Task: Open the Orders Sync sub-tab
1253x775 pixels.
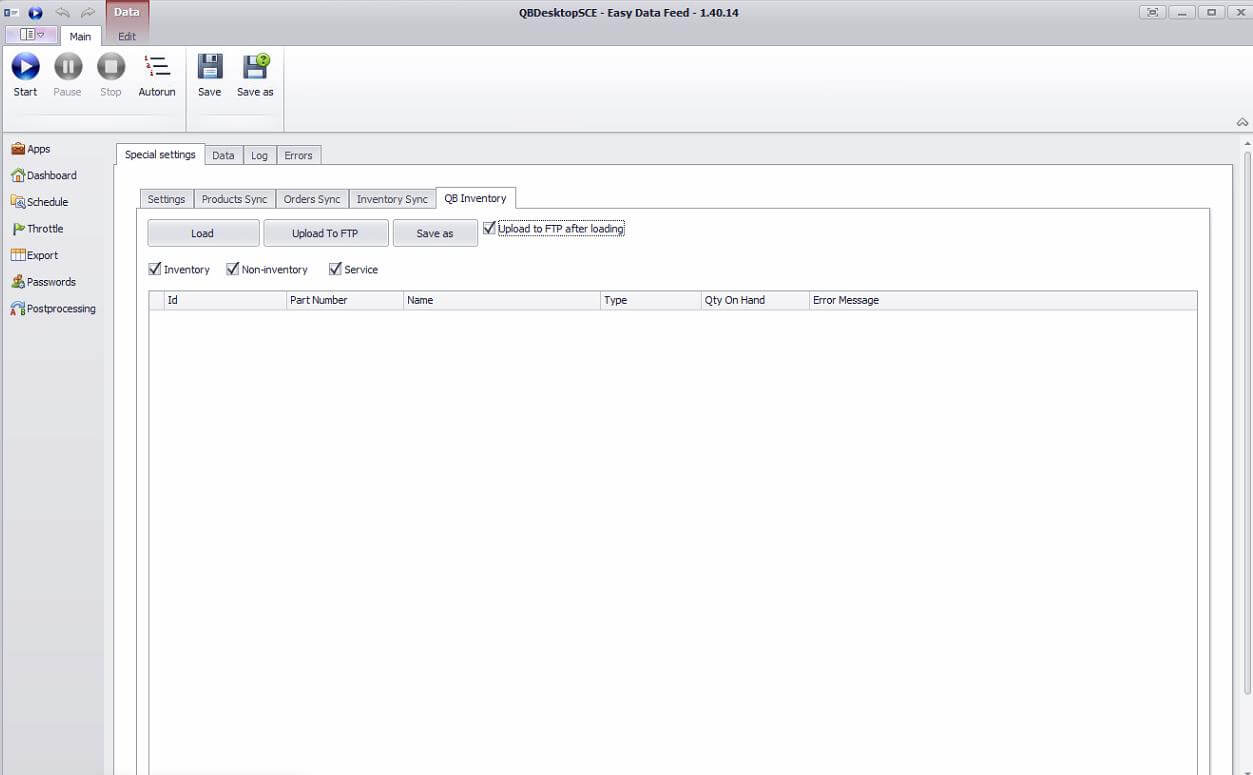Action: point(312,199)
